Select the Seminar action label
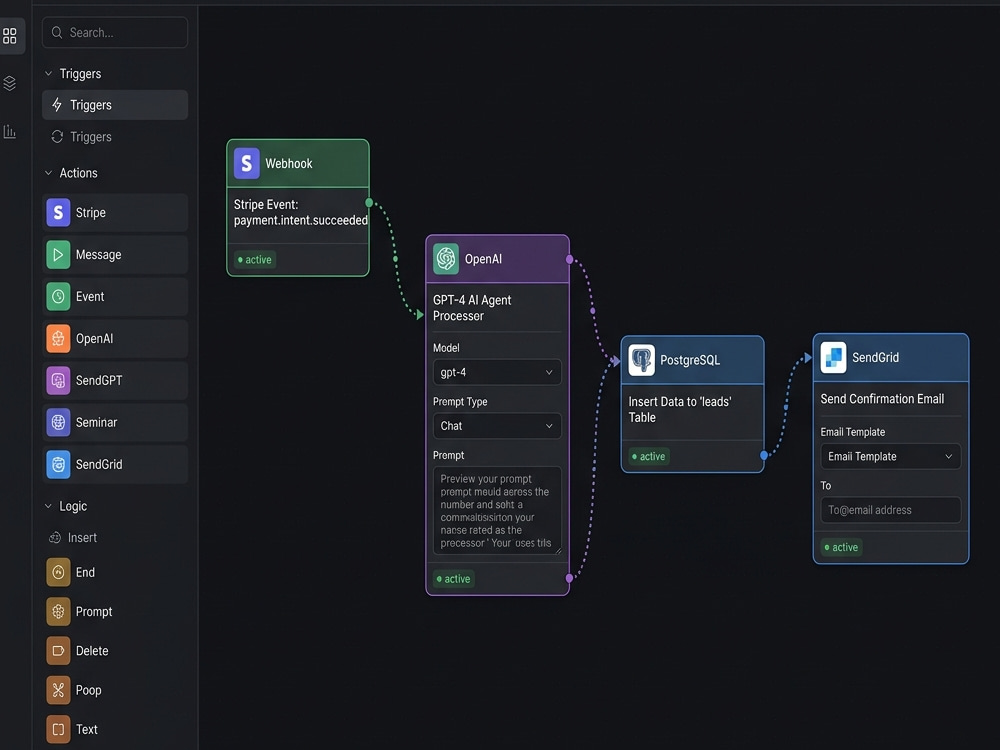 coord(96,422)
